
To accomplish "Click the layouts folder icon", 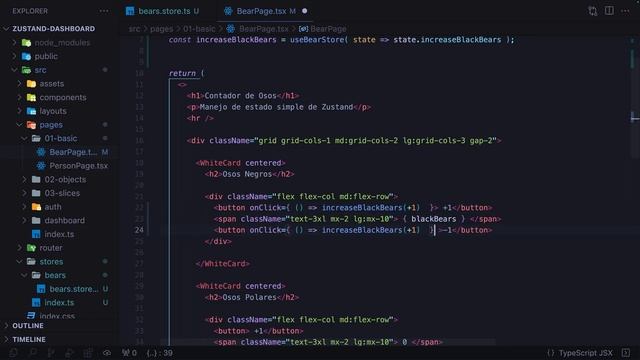I will pyautogui.click(x=31, y=111).
